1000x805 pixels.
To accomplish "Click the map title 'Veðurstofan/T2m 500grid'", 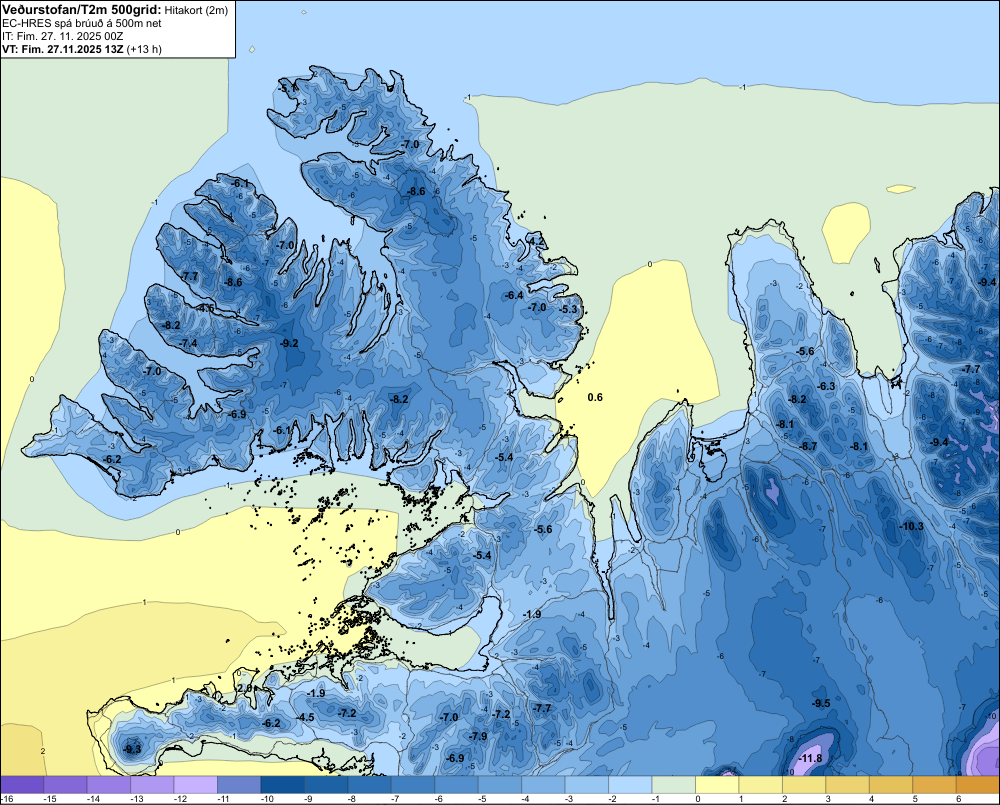I will (x=82, y=10).
